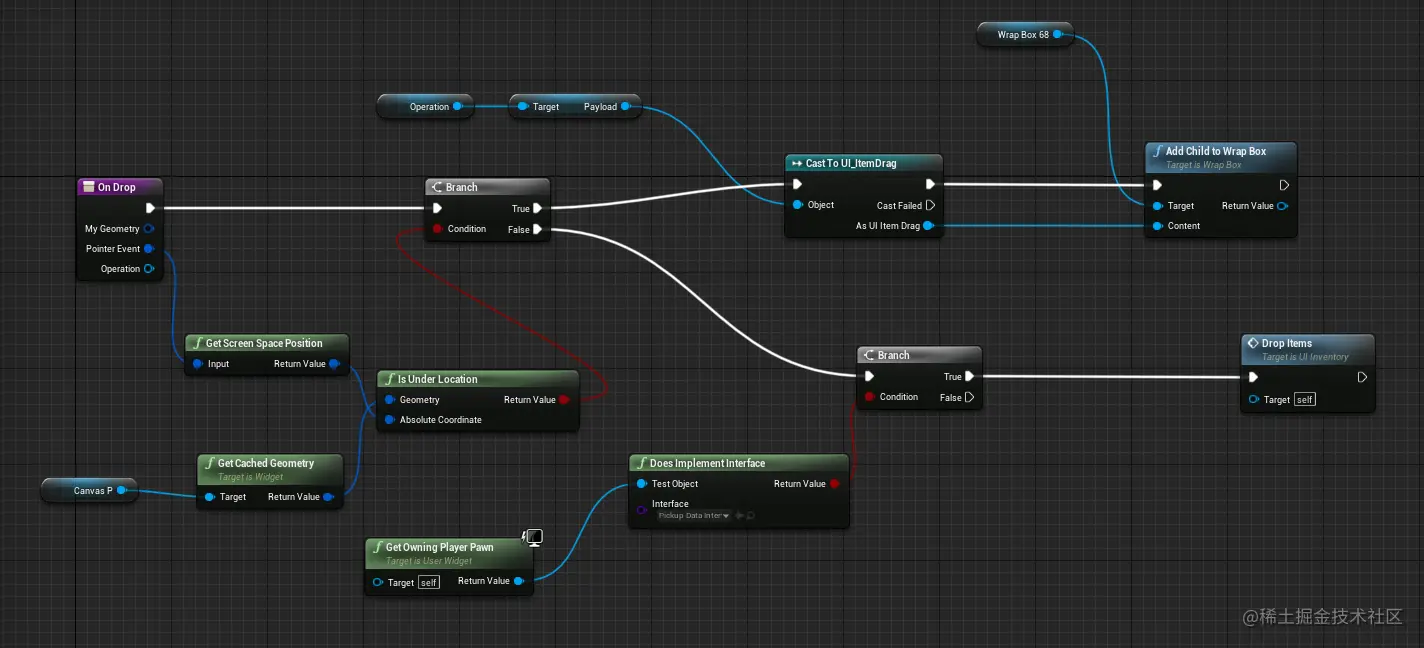Click the Target self pin on Drop Items
Viewport: 1424px width, 648px height.
pos(1253,400)
